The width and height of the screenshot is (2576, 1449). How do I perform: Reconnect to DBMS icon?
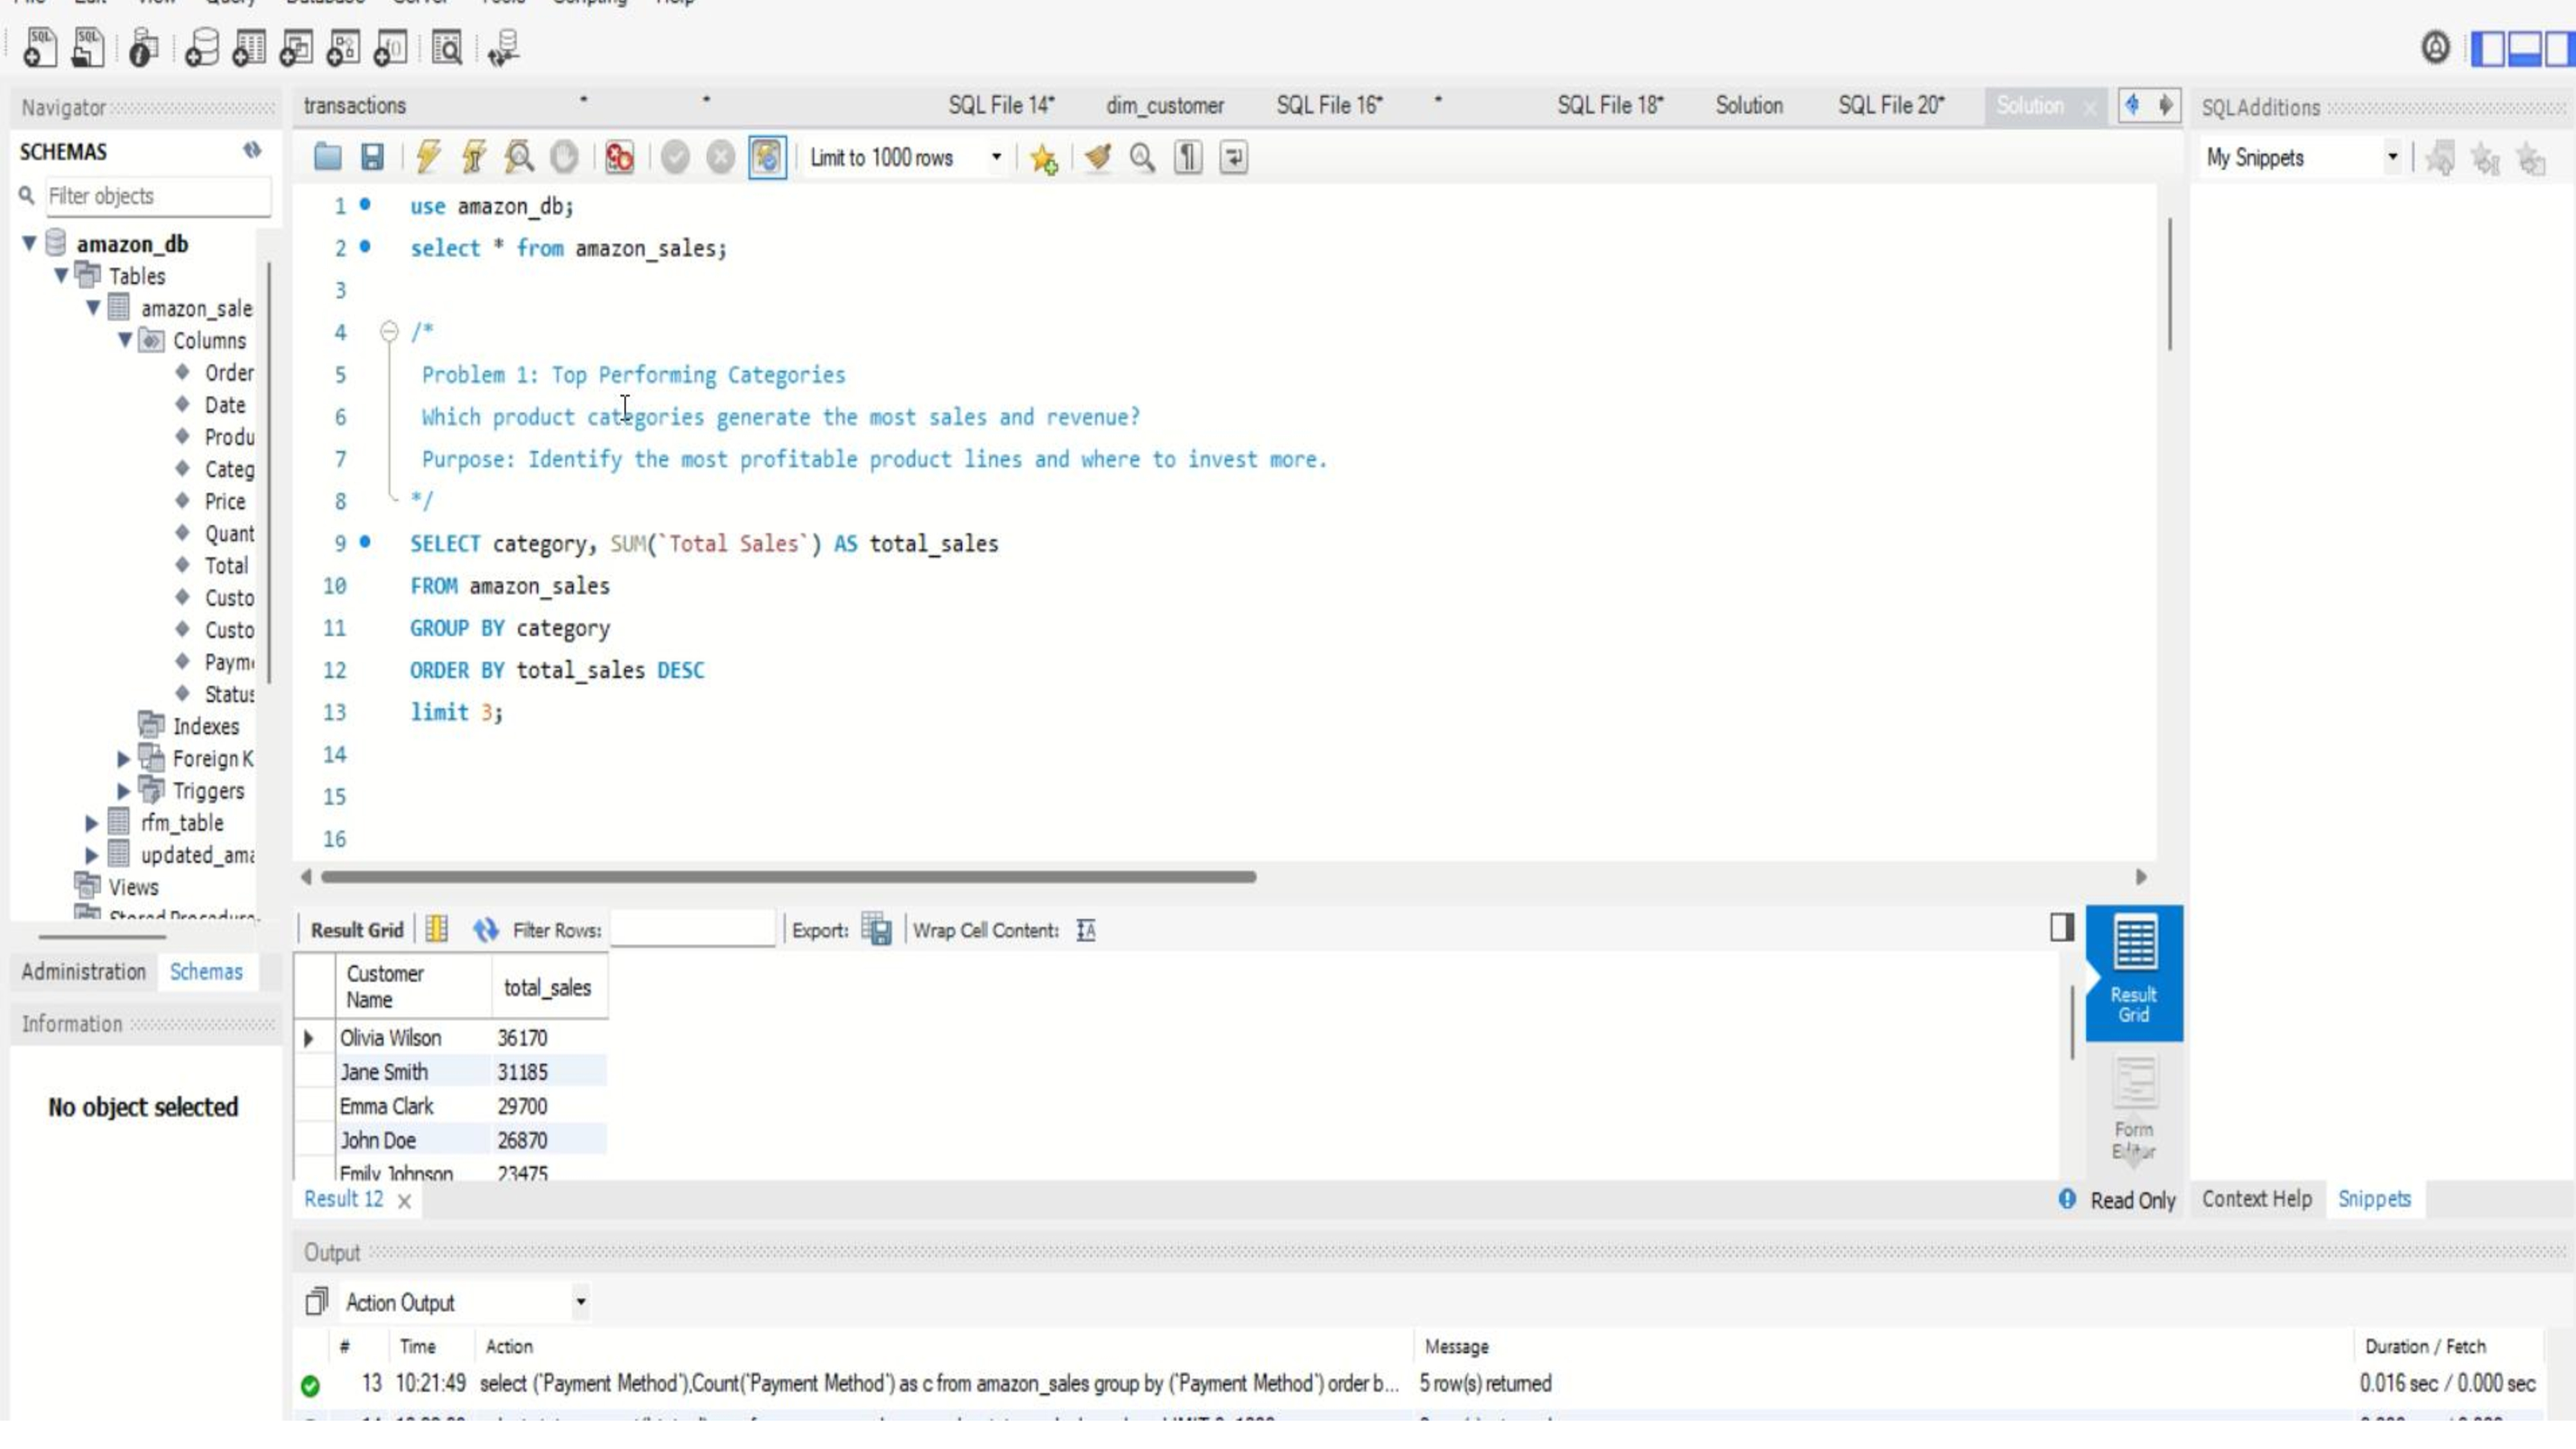(x=503, y=47)
